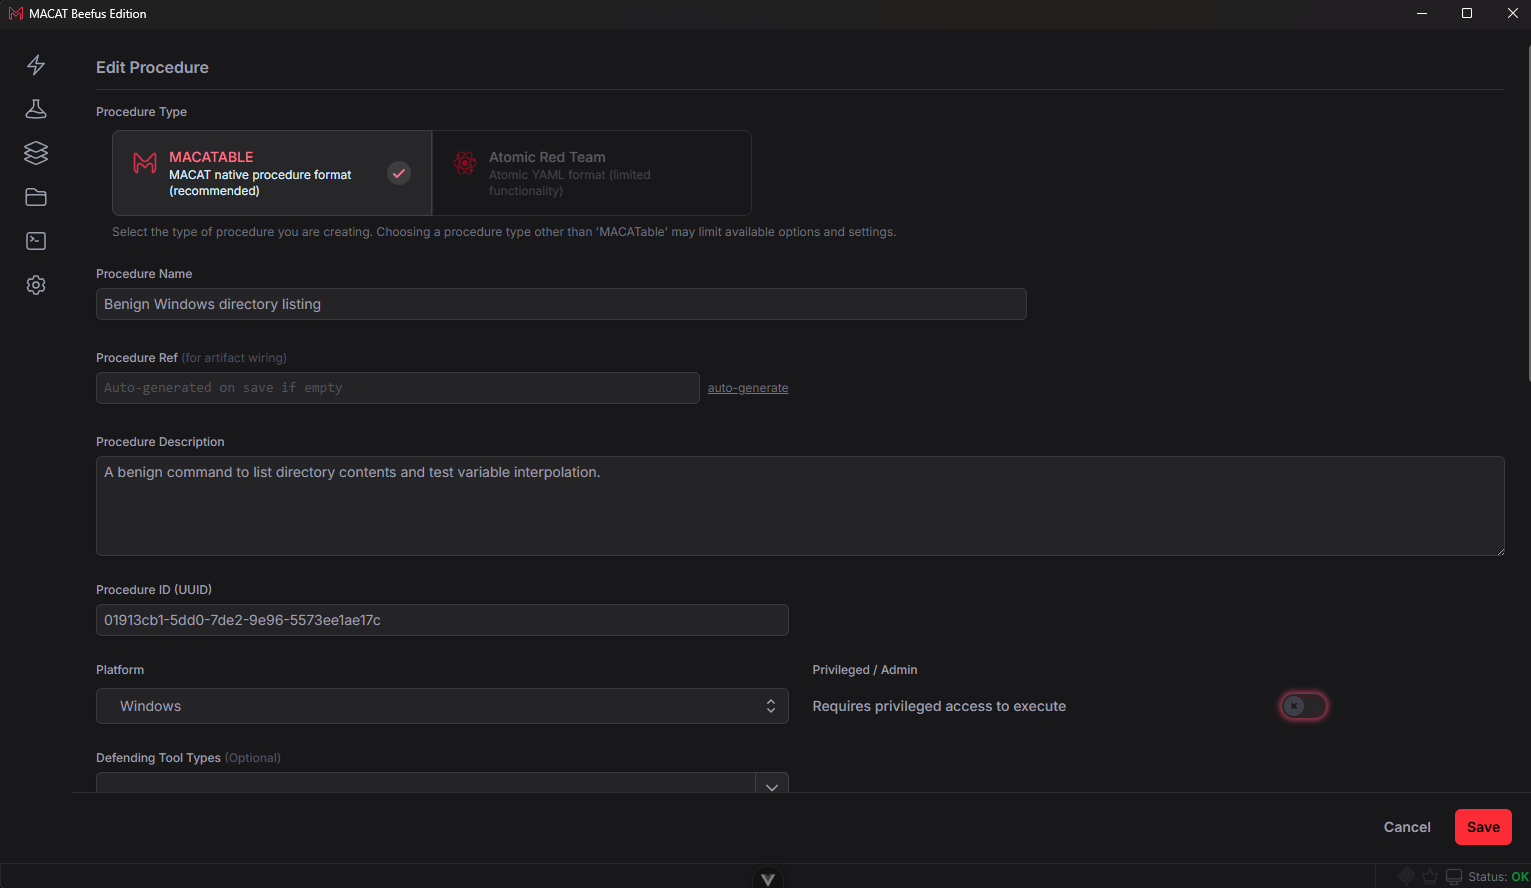Enable Requires privileged access toggle
This screenshot has width=1531, height=888.
(x=1304, y=706)
